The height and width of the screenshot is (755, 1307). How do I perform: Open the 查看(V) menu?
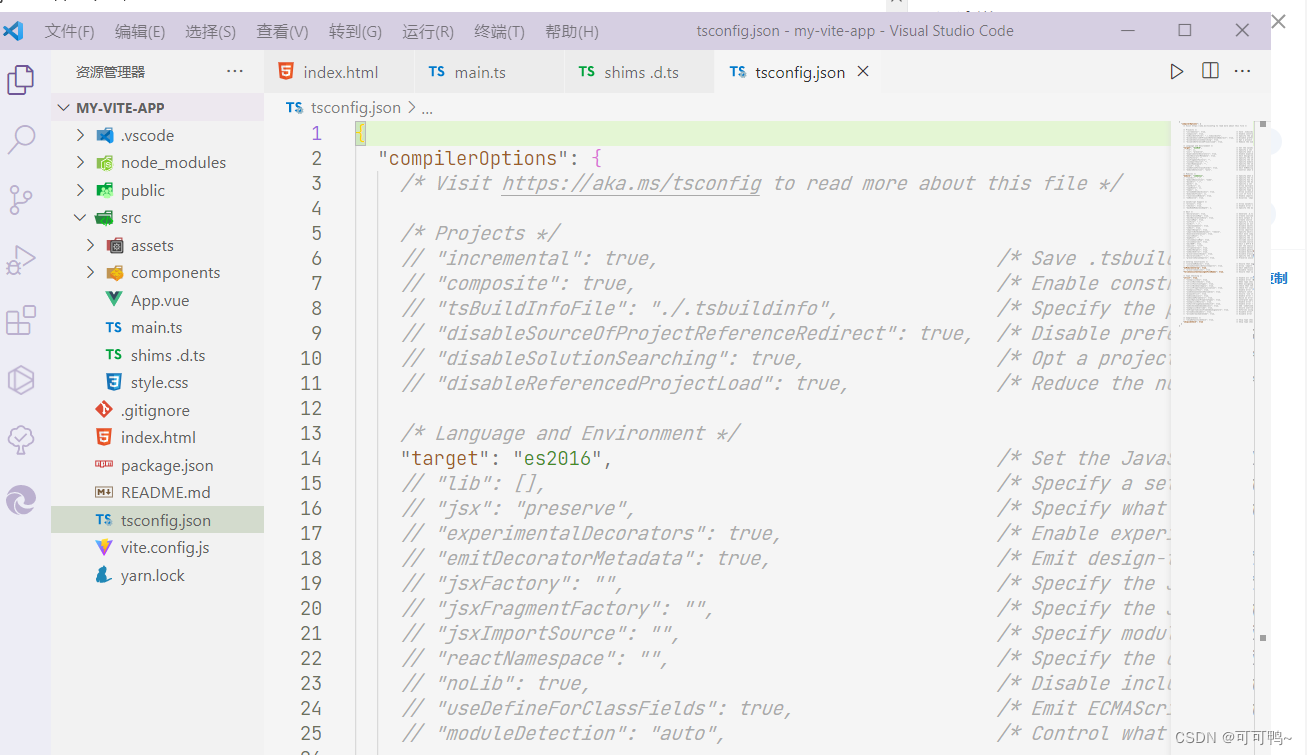283,32
